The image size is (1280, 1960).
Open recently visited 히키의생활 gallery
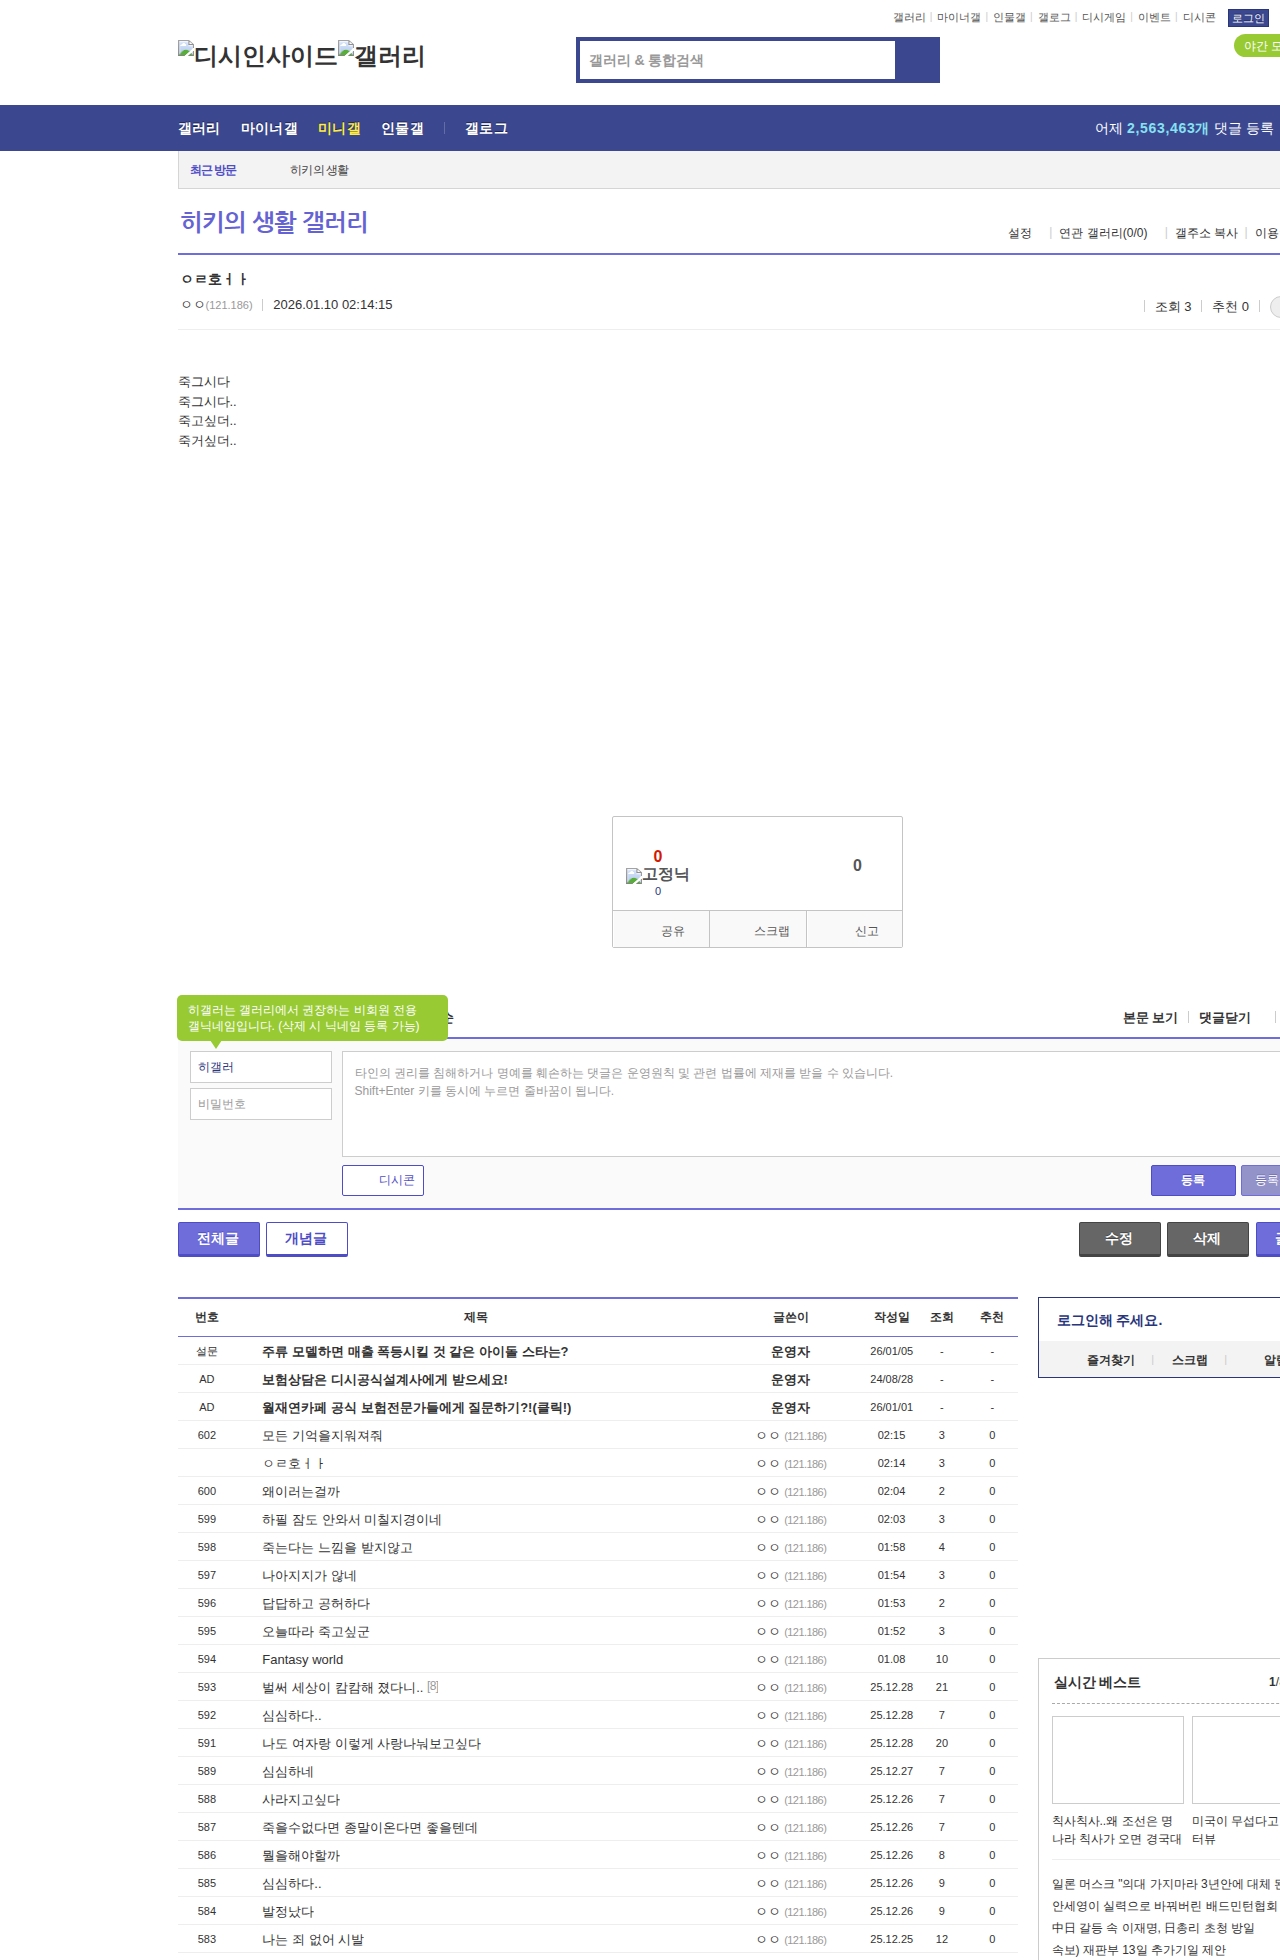click(x=320, y=170)
